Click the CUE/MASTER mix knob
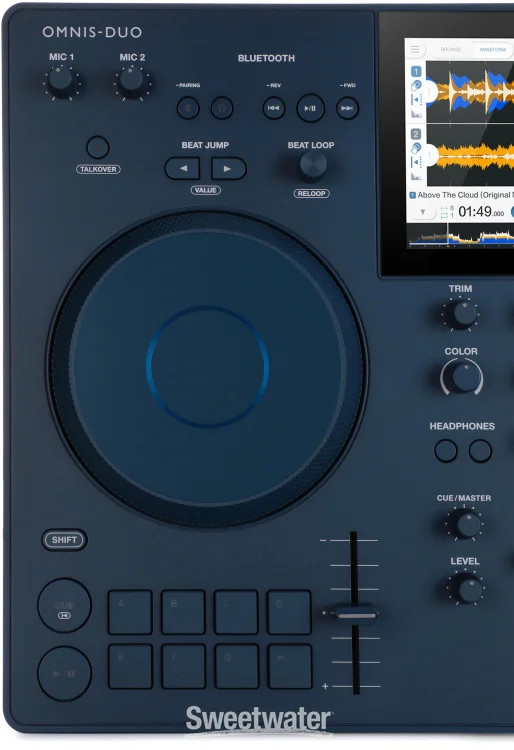Viewport: 514px width, 750px height. [x=467, y=524]
